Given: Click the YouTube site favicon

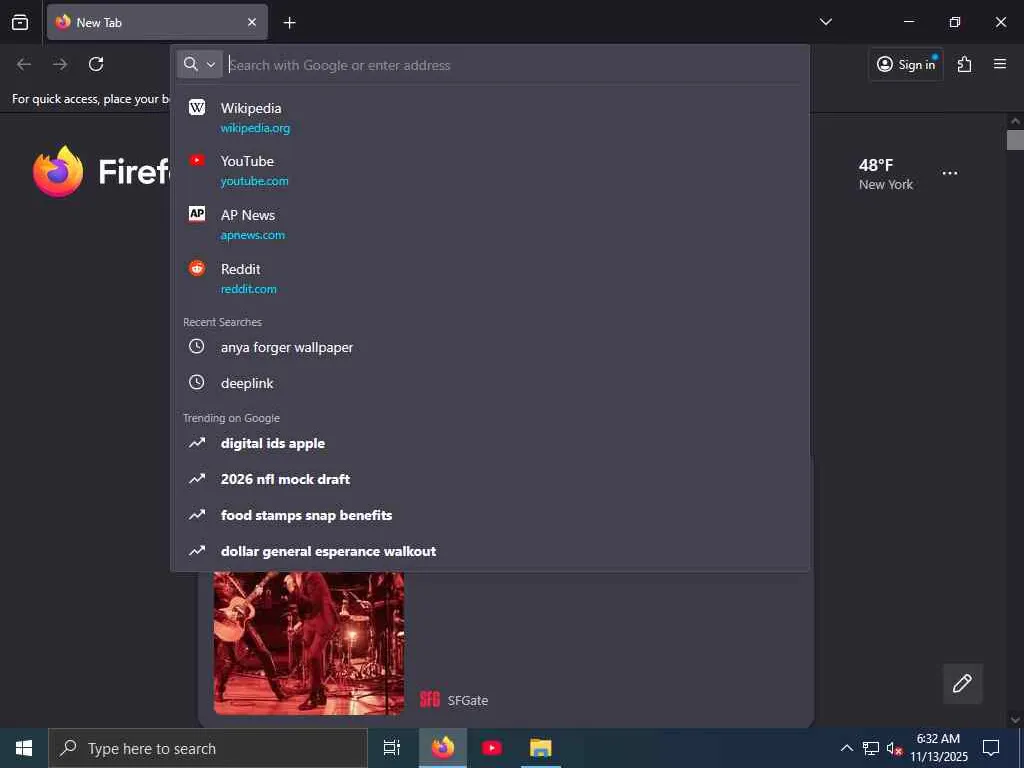Looking at the screenshot, I should click(x=197, y=161).
